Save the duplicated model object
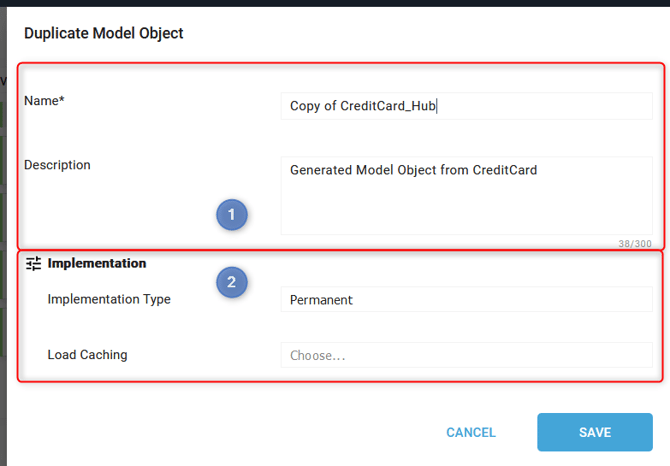 [595, 432]
